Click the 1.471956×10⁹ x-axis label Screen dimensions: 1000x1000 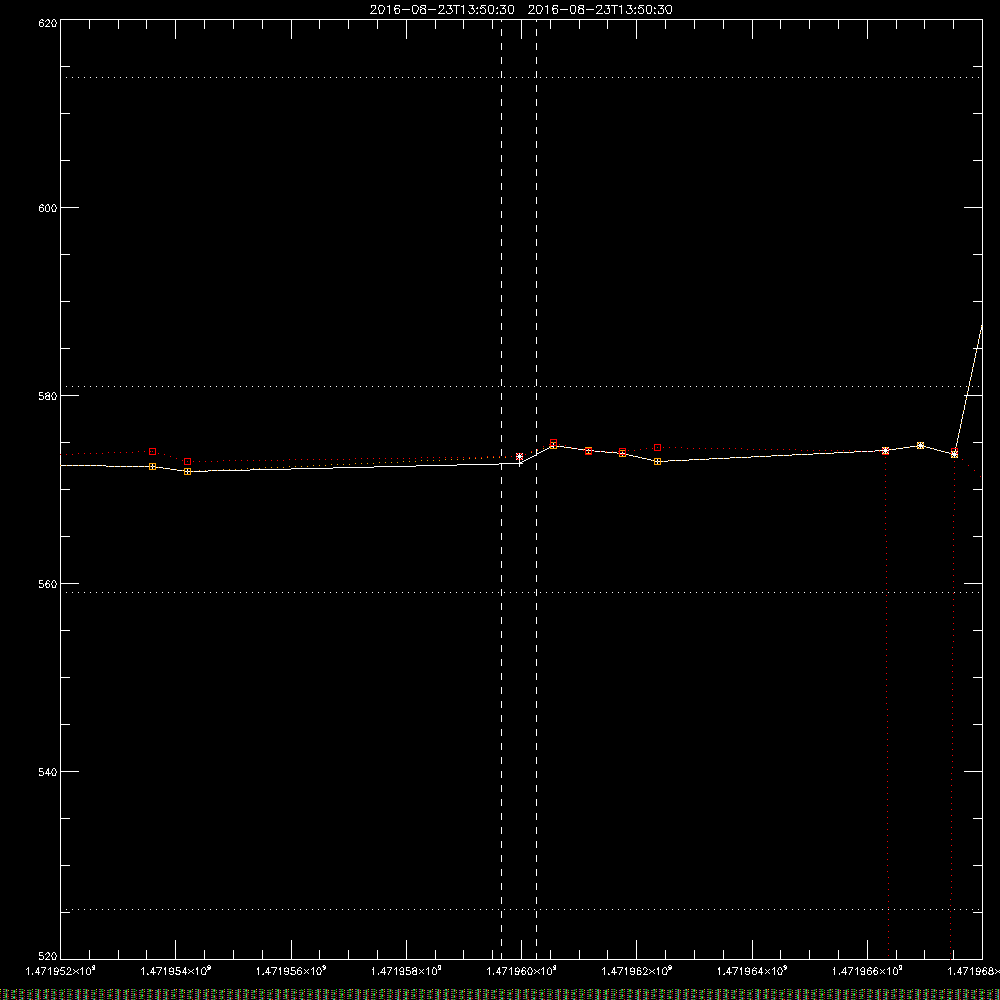291,971
